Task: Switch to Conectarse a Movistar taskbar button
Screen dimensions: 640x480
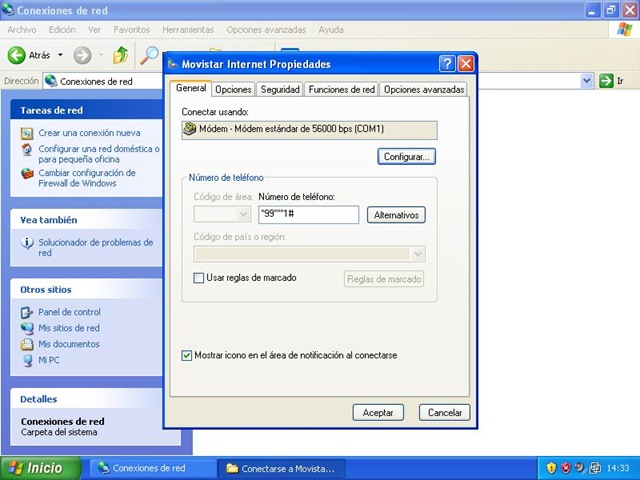Action: coord(282,468)
